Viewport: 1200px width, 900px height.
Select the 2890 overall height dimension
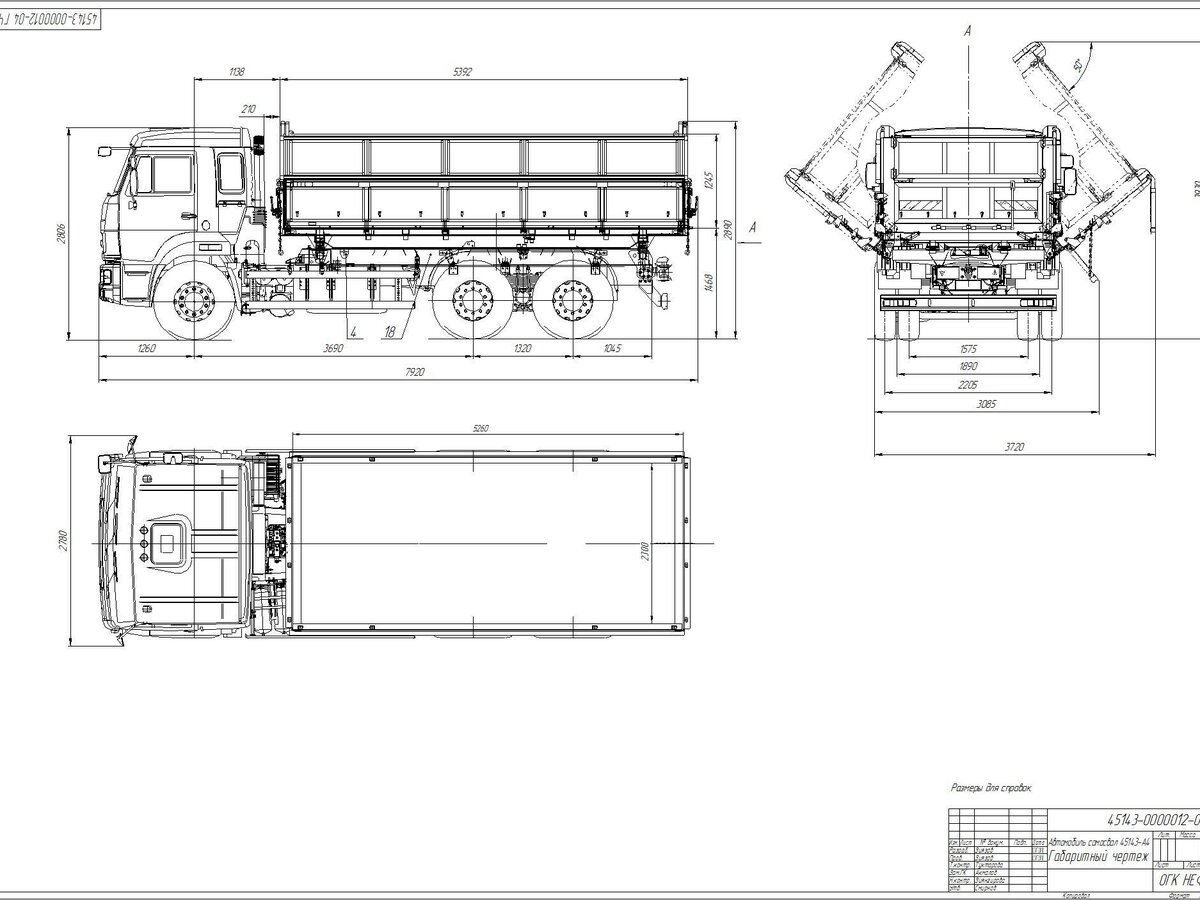[730, 229]
